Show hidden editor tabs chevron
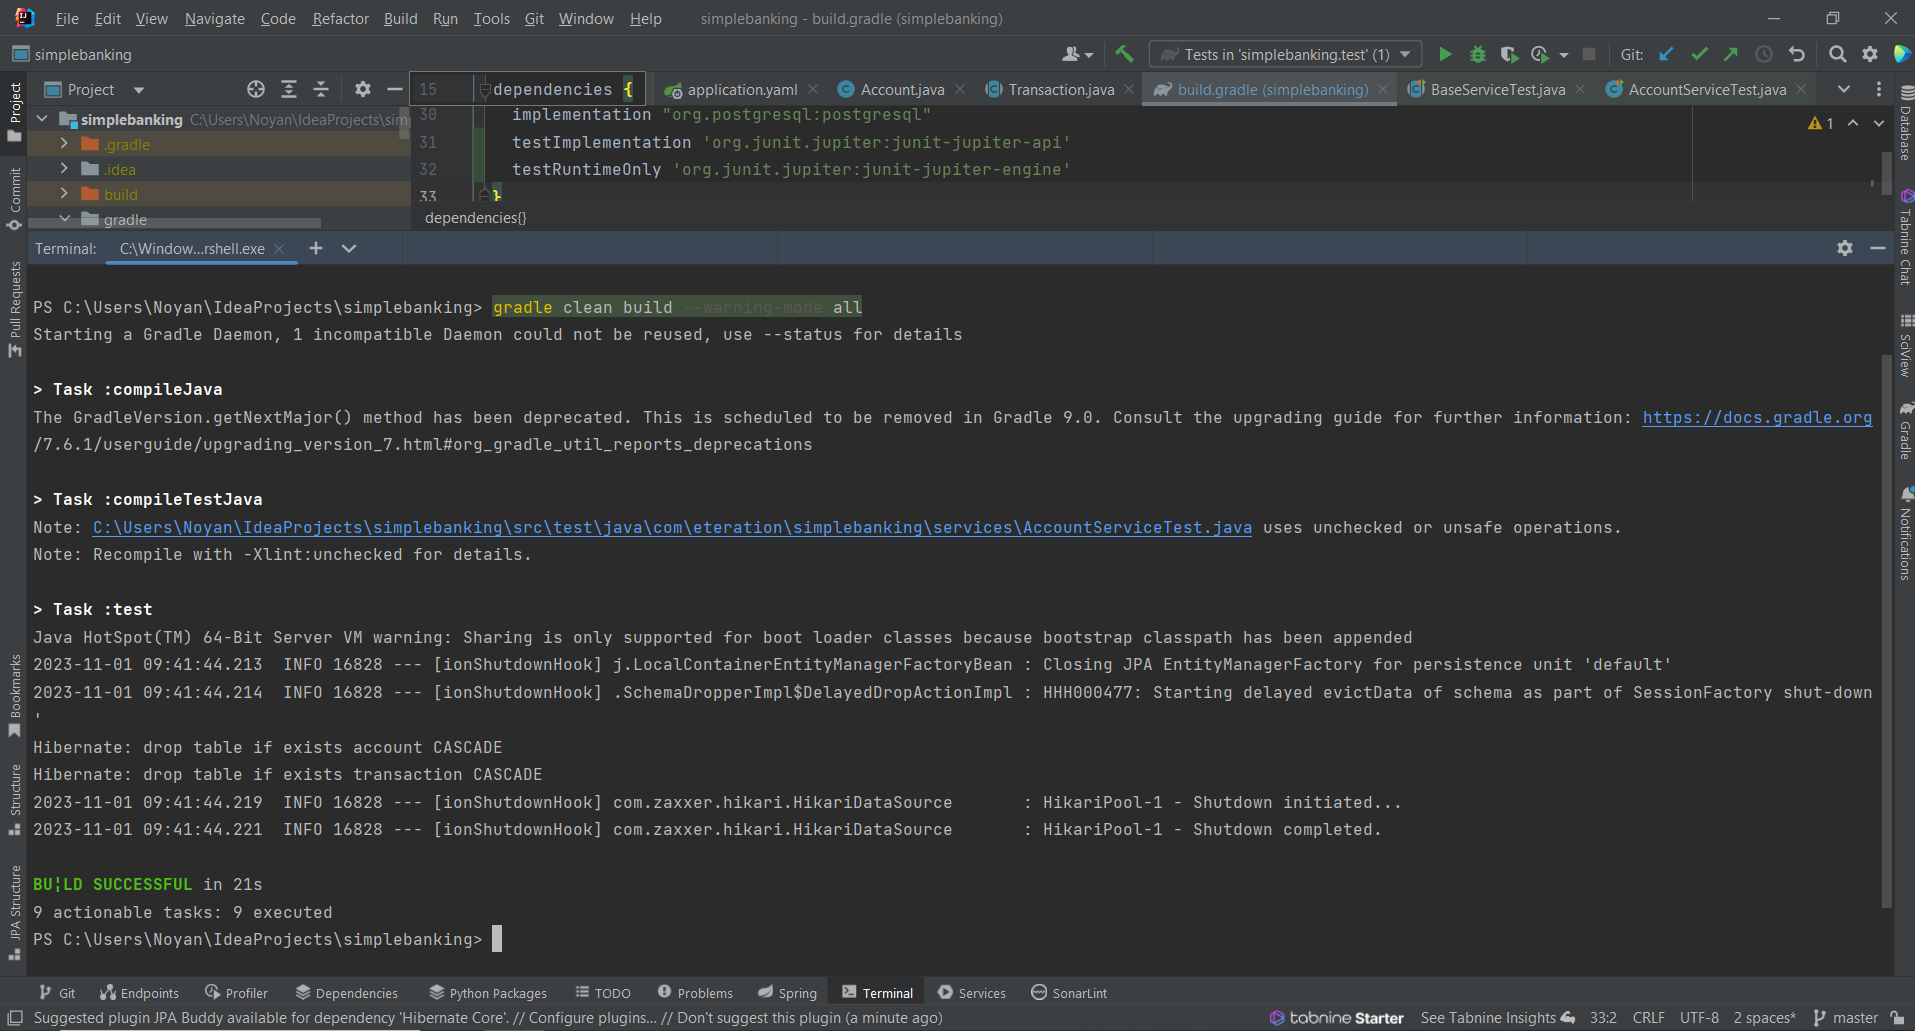This screenshot has width=1915, height=1031. [1843, 90]
